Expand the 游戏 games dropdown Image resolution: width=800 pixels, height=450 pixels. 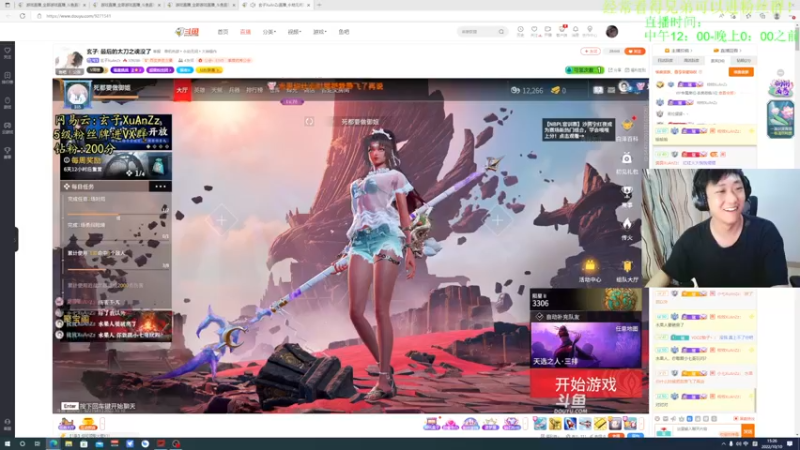click(x=319, y=32)
